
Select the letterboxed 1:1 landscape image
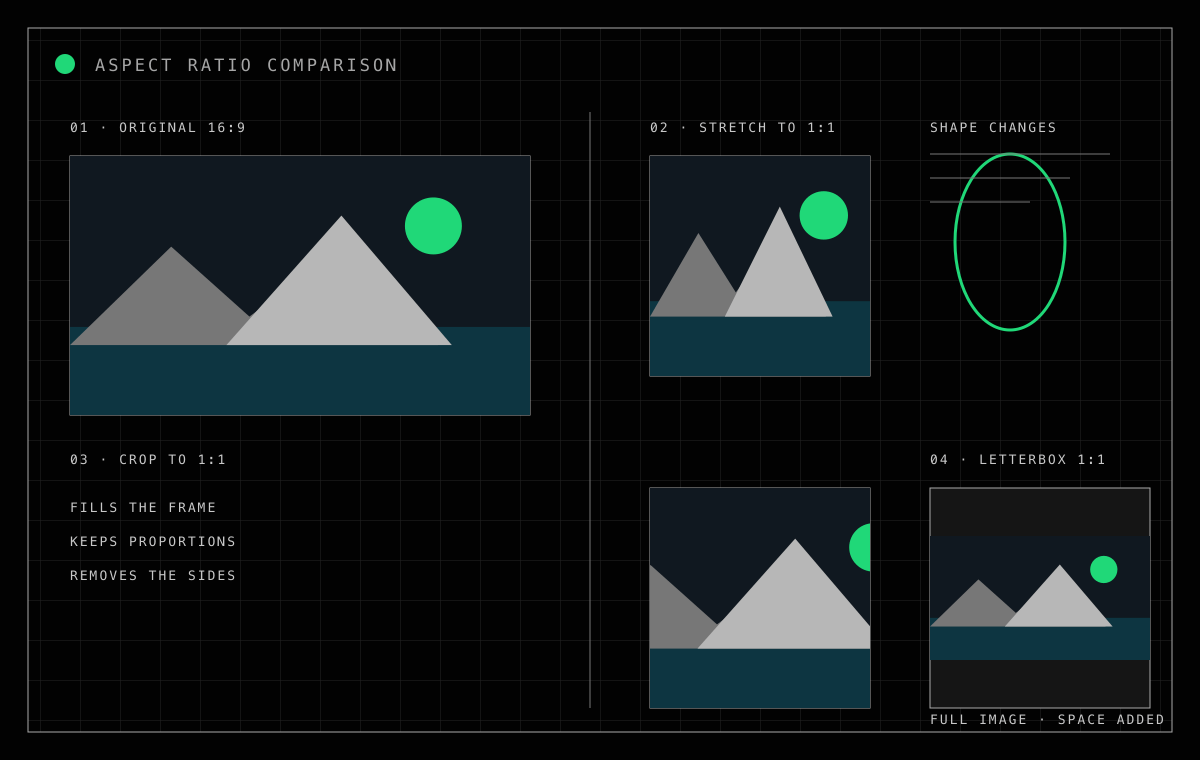pyautogui.click(x=1040, y=598)
